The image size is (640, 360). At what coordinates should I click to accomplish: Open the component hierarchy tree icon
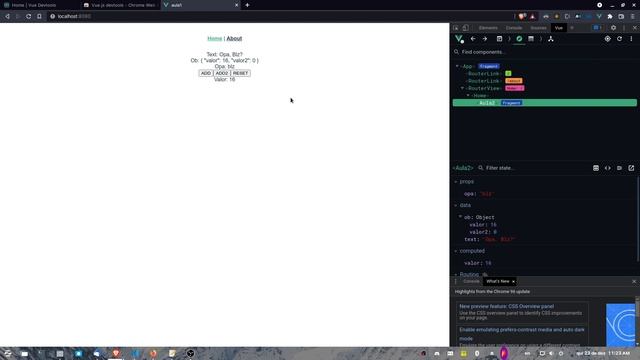551,39
